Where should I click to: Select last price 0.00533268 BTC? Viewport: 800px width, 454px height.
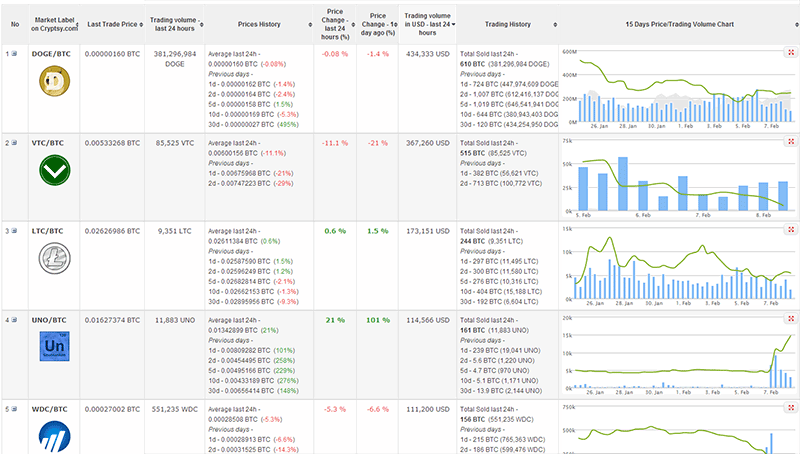[x=112, y=143]
